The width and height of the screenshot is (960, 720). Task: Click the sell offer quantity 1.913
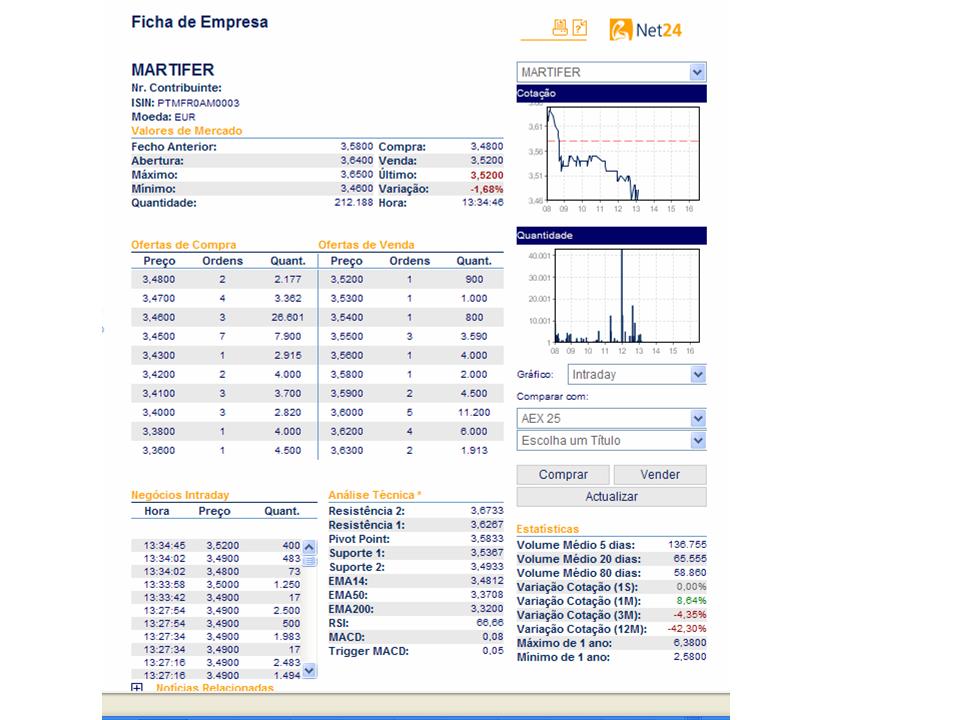(474, 450)
